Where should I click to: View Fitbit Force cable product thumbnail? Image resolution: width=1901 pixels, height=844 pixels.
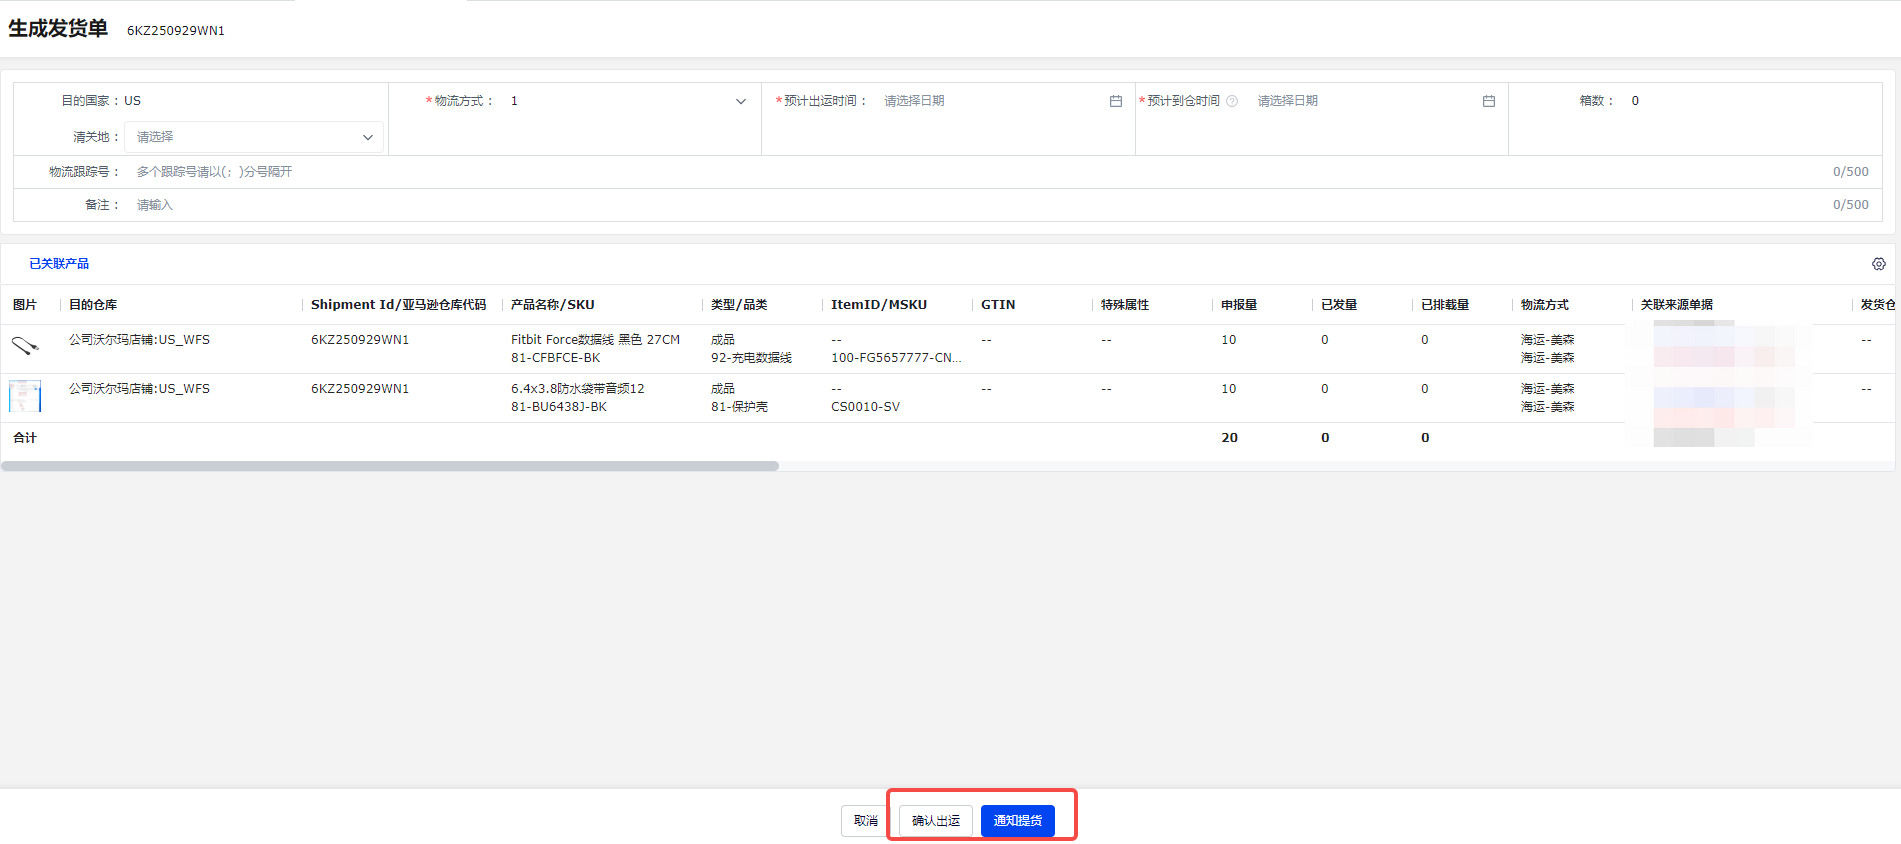[x=25, y=346]
